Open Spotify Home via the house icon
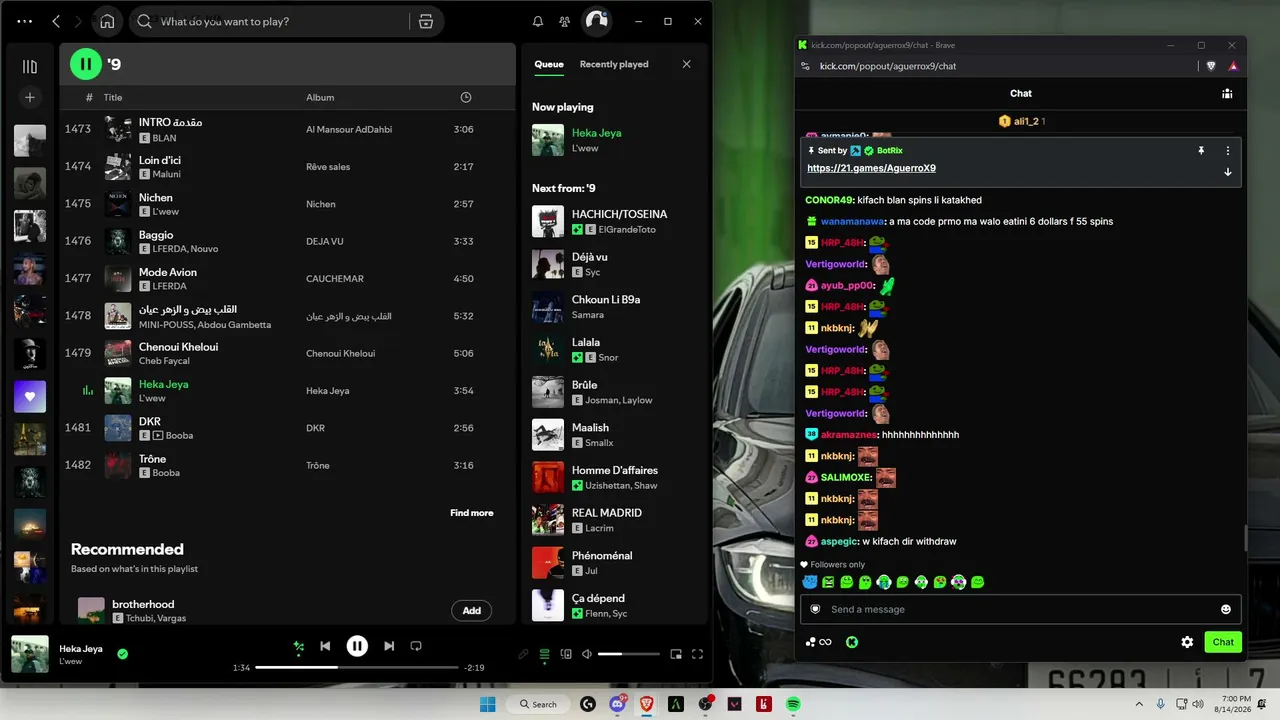1280x720 pixels. click(x=107, y=21)
